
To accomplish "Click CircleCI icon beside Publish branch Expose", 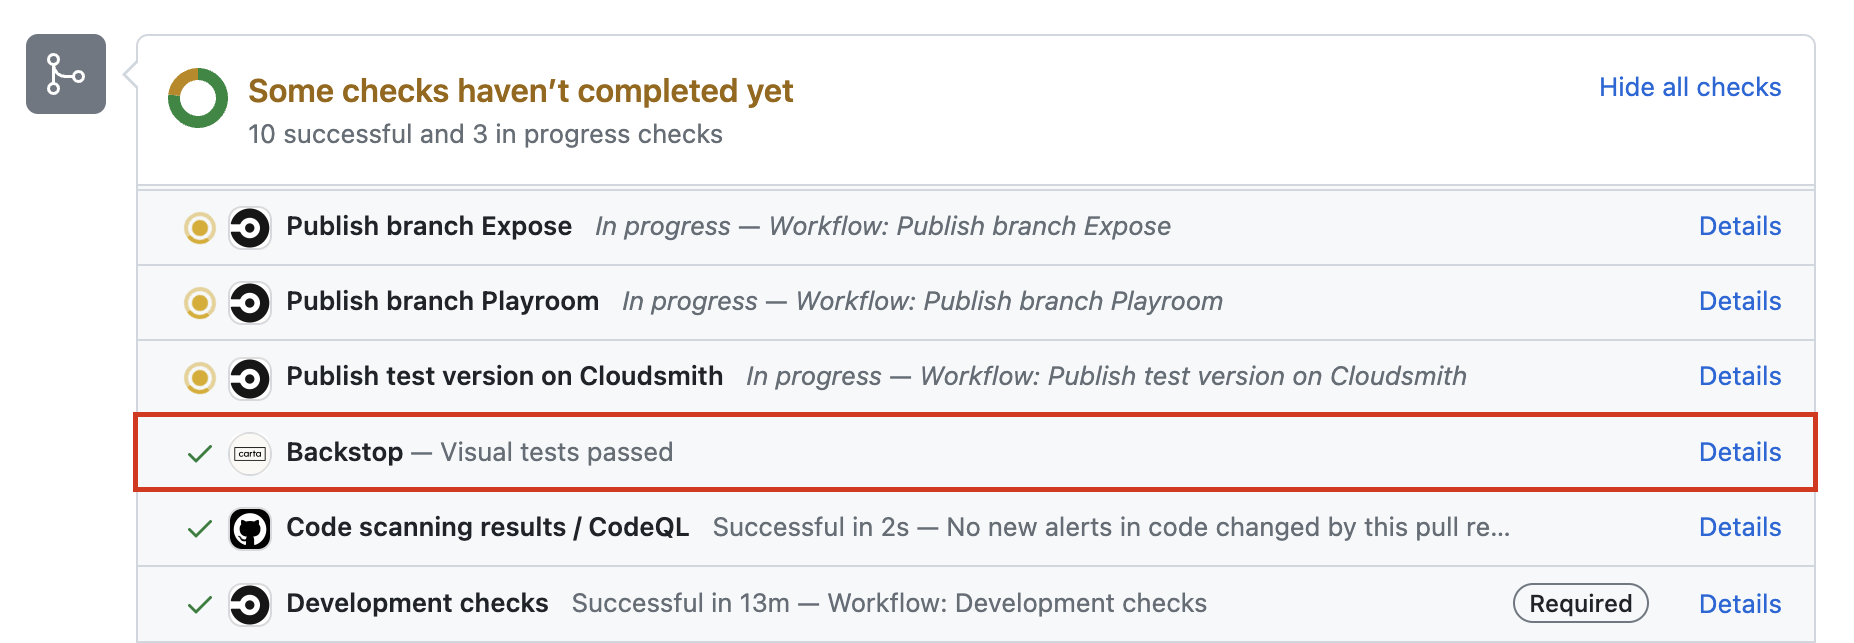I will coord(250,228).
